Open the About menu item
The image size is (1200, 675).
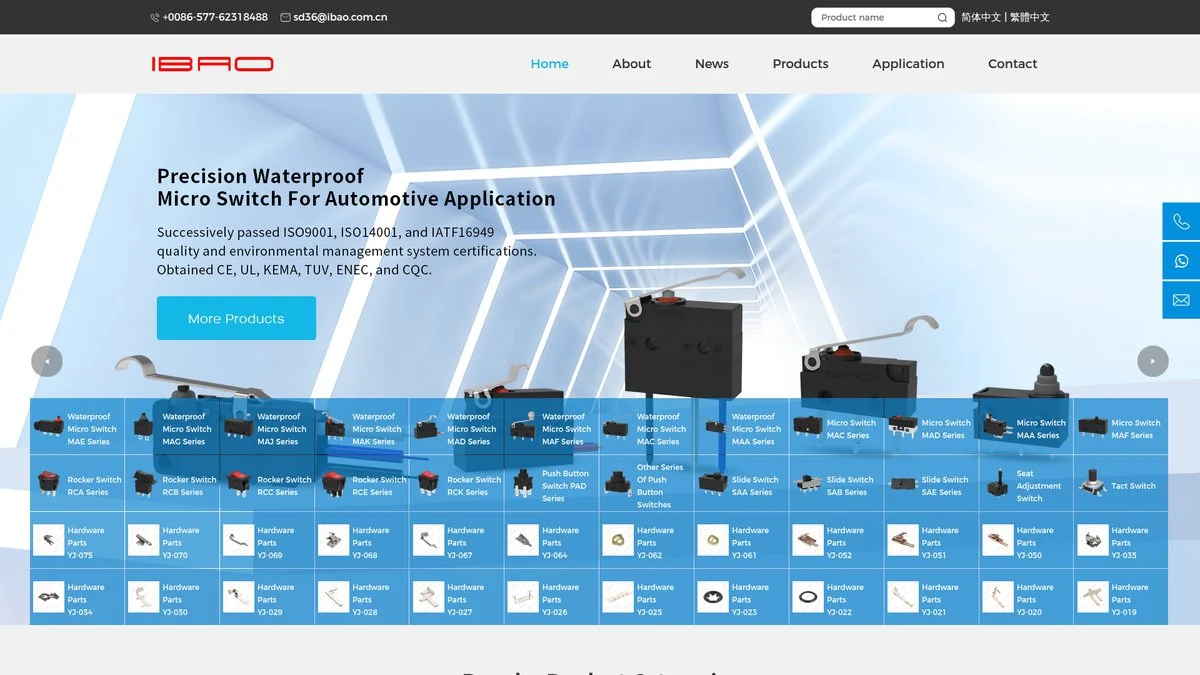click(x=632, y=64)
